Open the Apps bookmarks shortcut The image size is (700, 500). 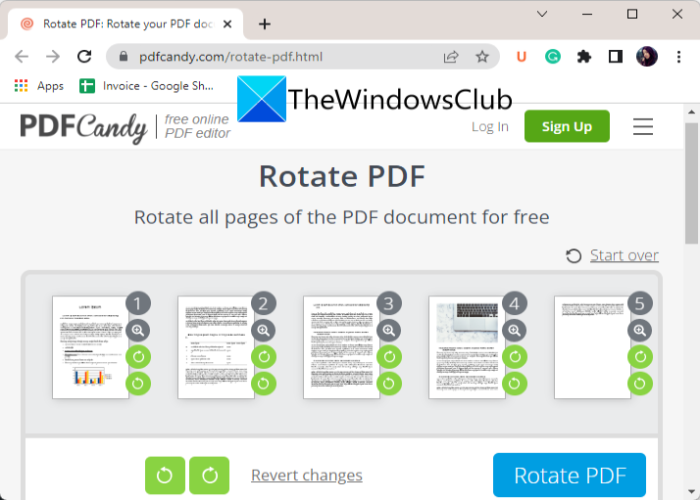click(39, 86)
